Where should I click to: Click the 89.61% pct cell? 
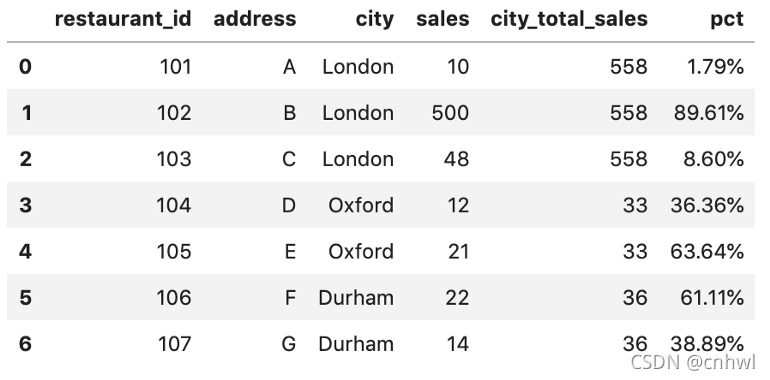tap(709, 113)
